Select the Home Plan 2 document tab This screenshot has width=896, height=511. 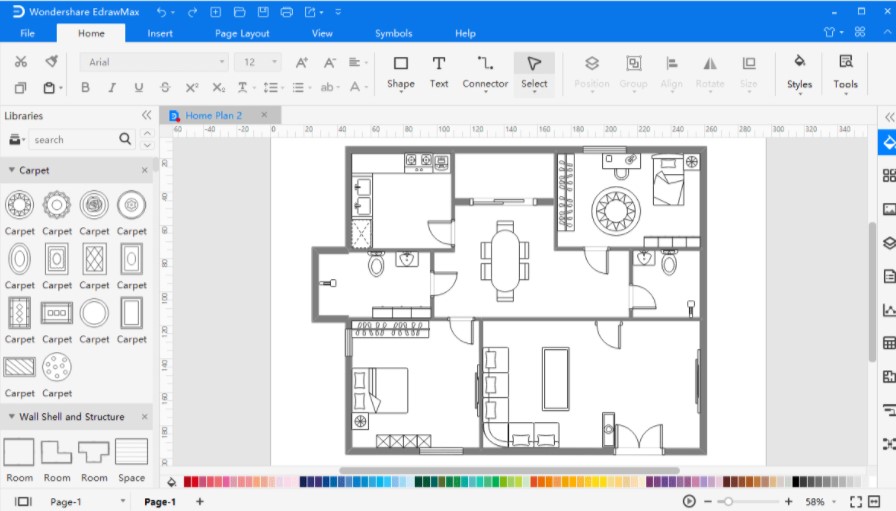click(x=213, y=115)
